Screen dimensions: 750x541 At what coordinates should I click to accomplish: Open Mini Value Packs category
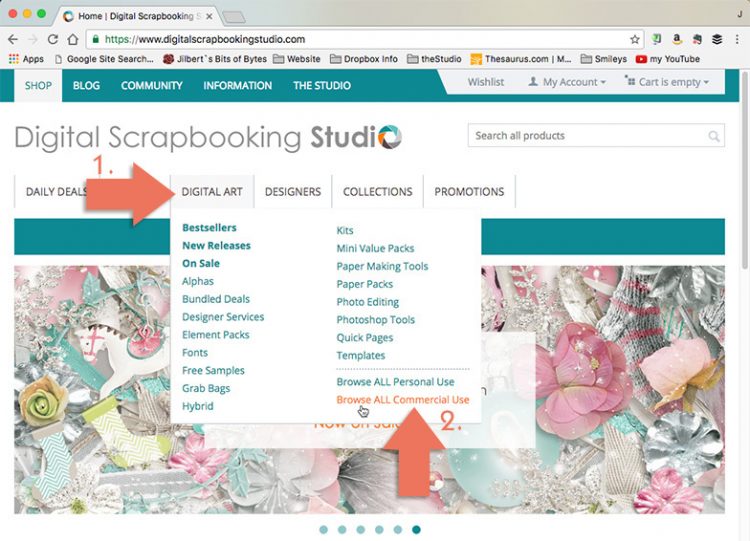click(x=375, y=248)
